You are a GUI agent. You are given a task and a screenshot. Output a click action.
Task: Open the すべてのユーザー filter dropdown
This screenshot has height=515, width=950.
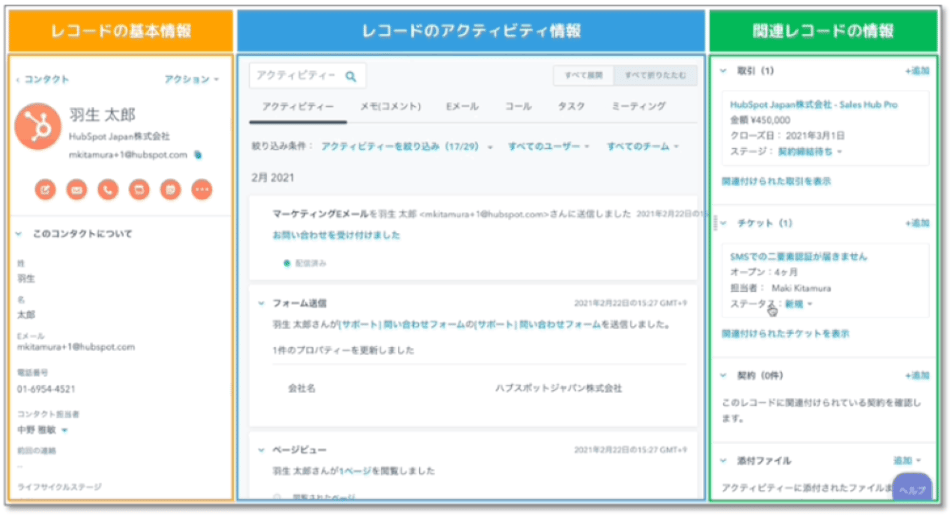548,147
